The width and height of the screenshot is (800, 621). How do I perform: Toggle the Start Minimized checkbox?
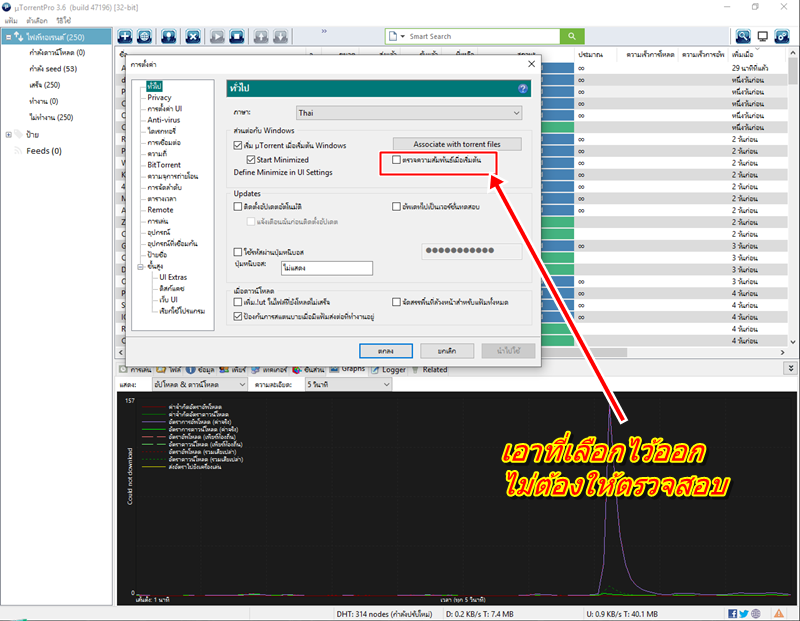point(251,160)
